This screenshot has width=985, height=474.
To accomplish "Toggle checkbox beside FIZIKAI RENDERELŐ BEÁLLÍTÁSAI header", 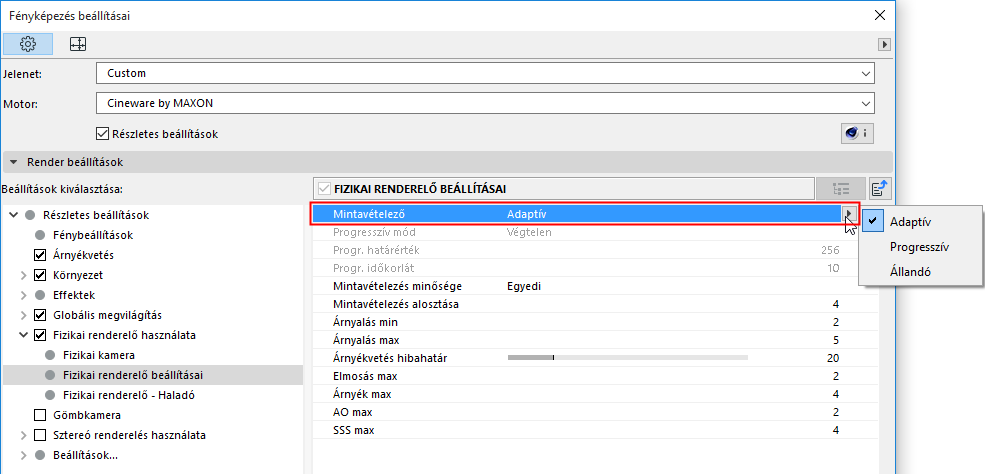I will (x=324, y=188).
